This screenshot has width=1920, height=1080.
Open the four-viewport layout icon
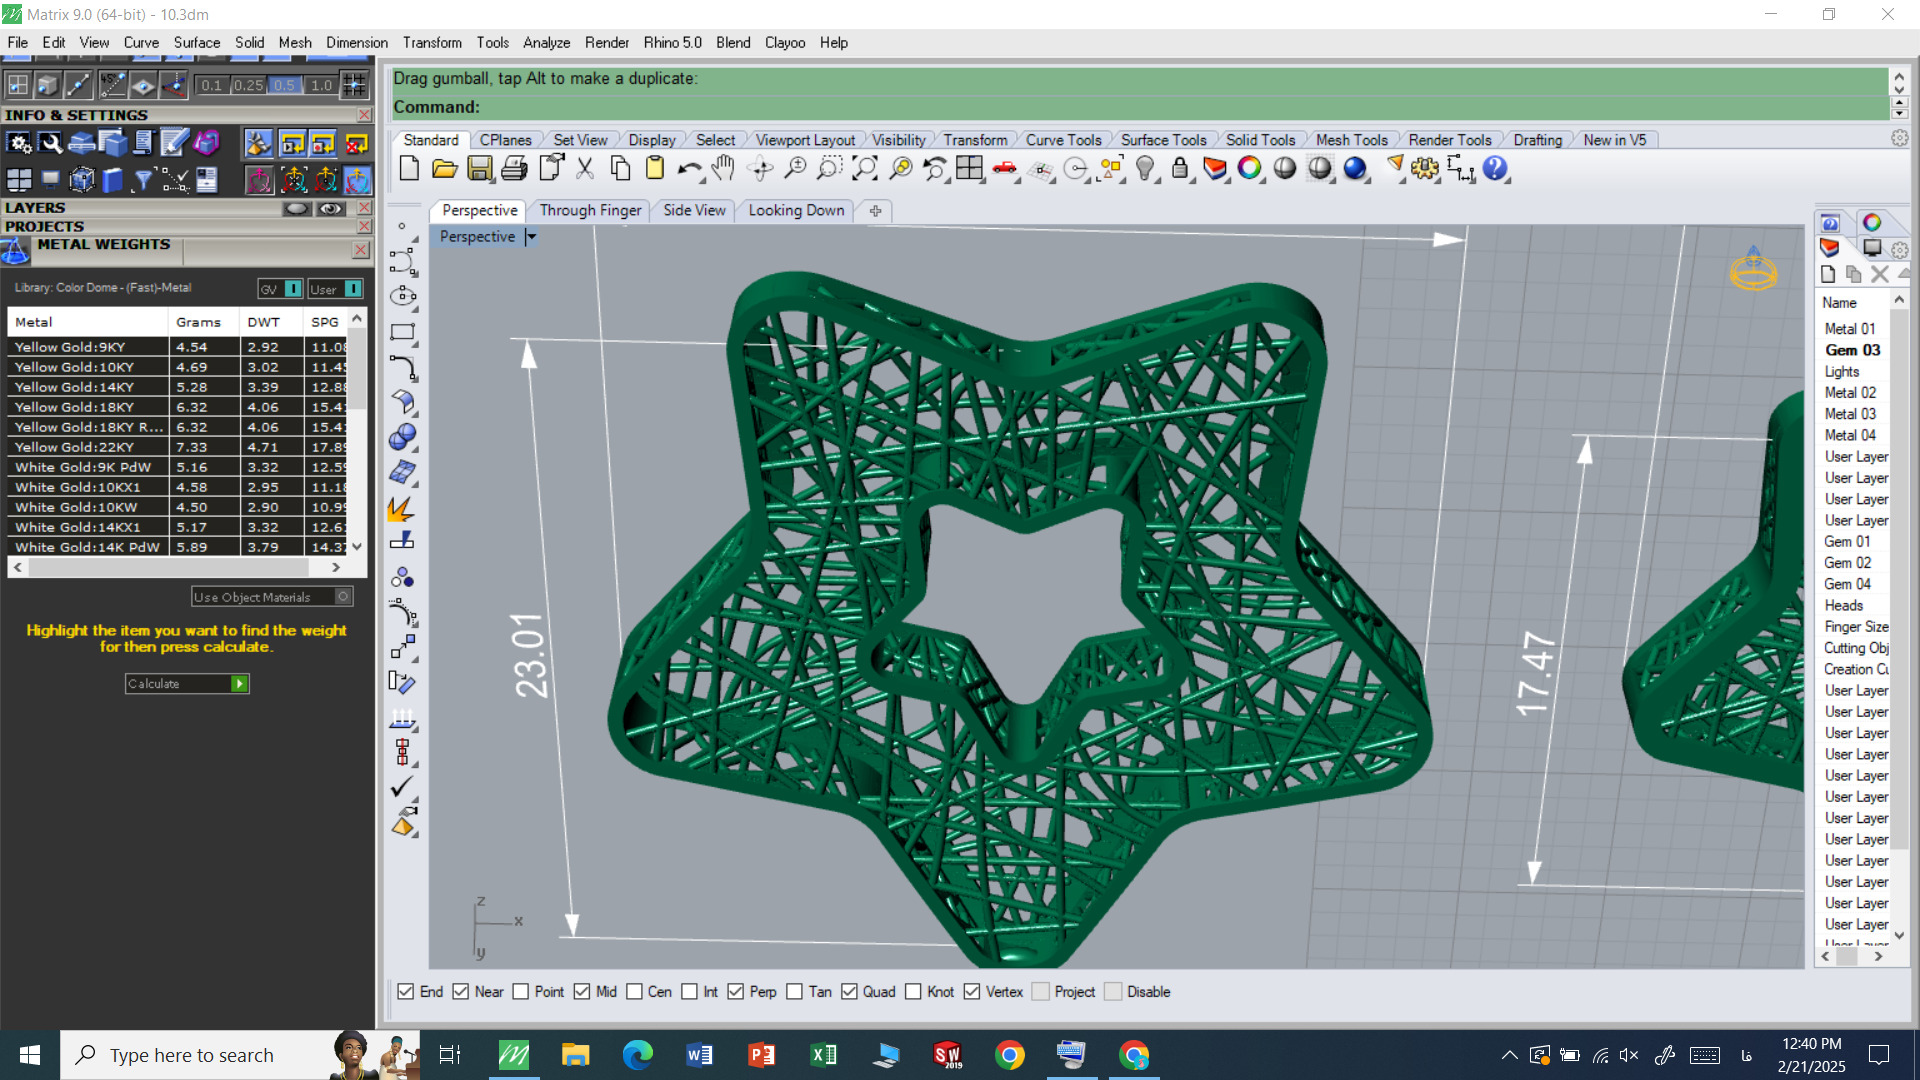[x=969, y=169]
